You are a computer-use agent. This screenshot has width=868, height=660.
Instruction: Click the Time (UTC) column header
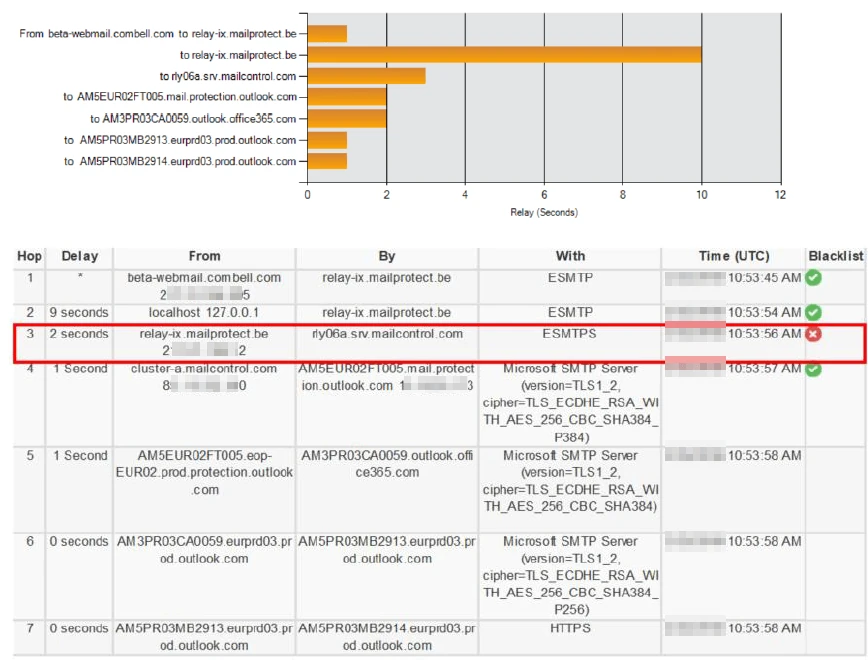[733, 256]
